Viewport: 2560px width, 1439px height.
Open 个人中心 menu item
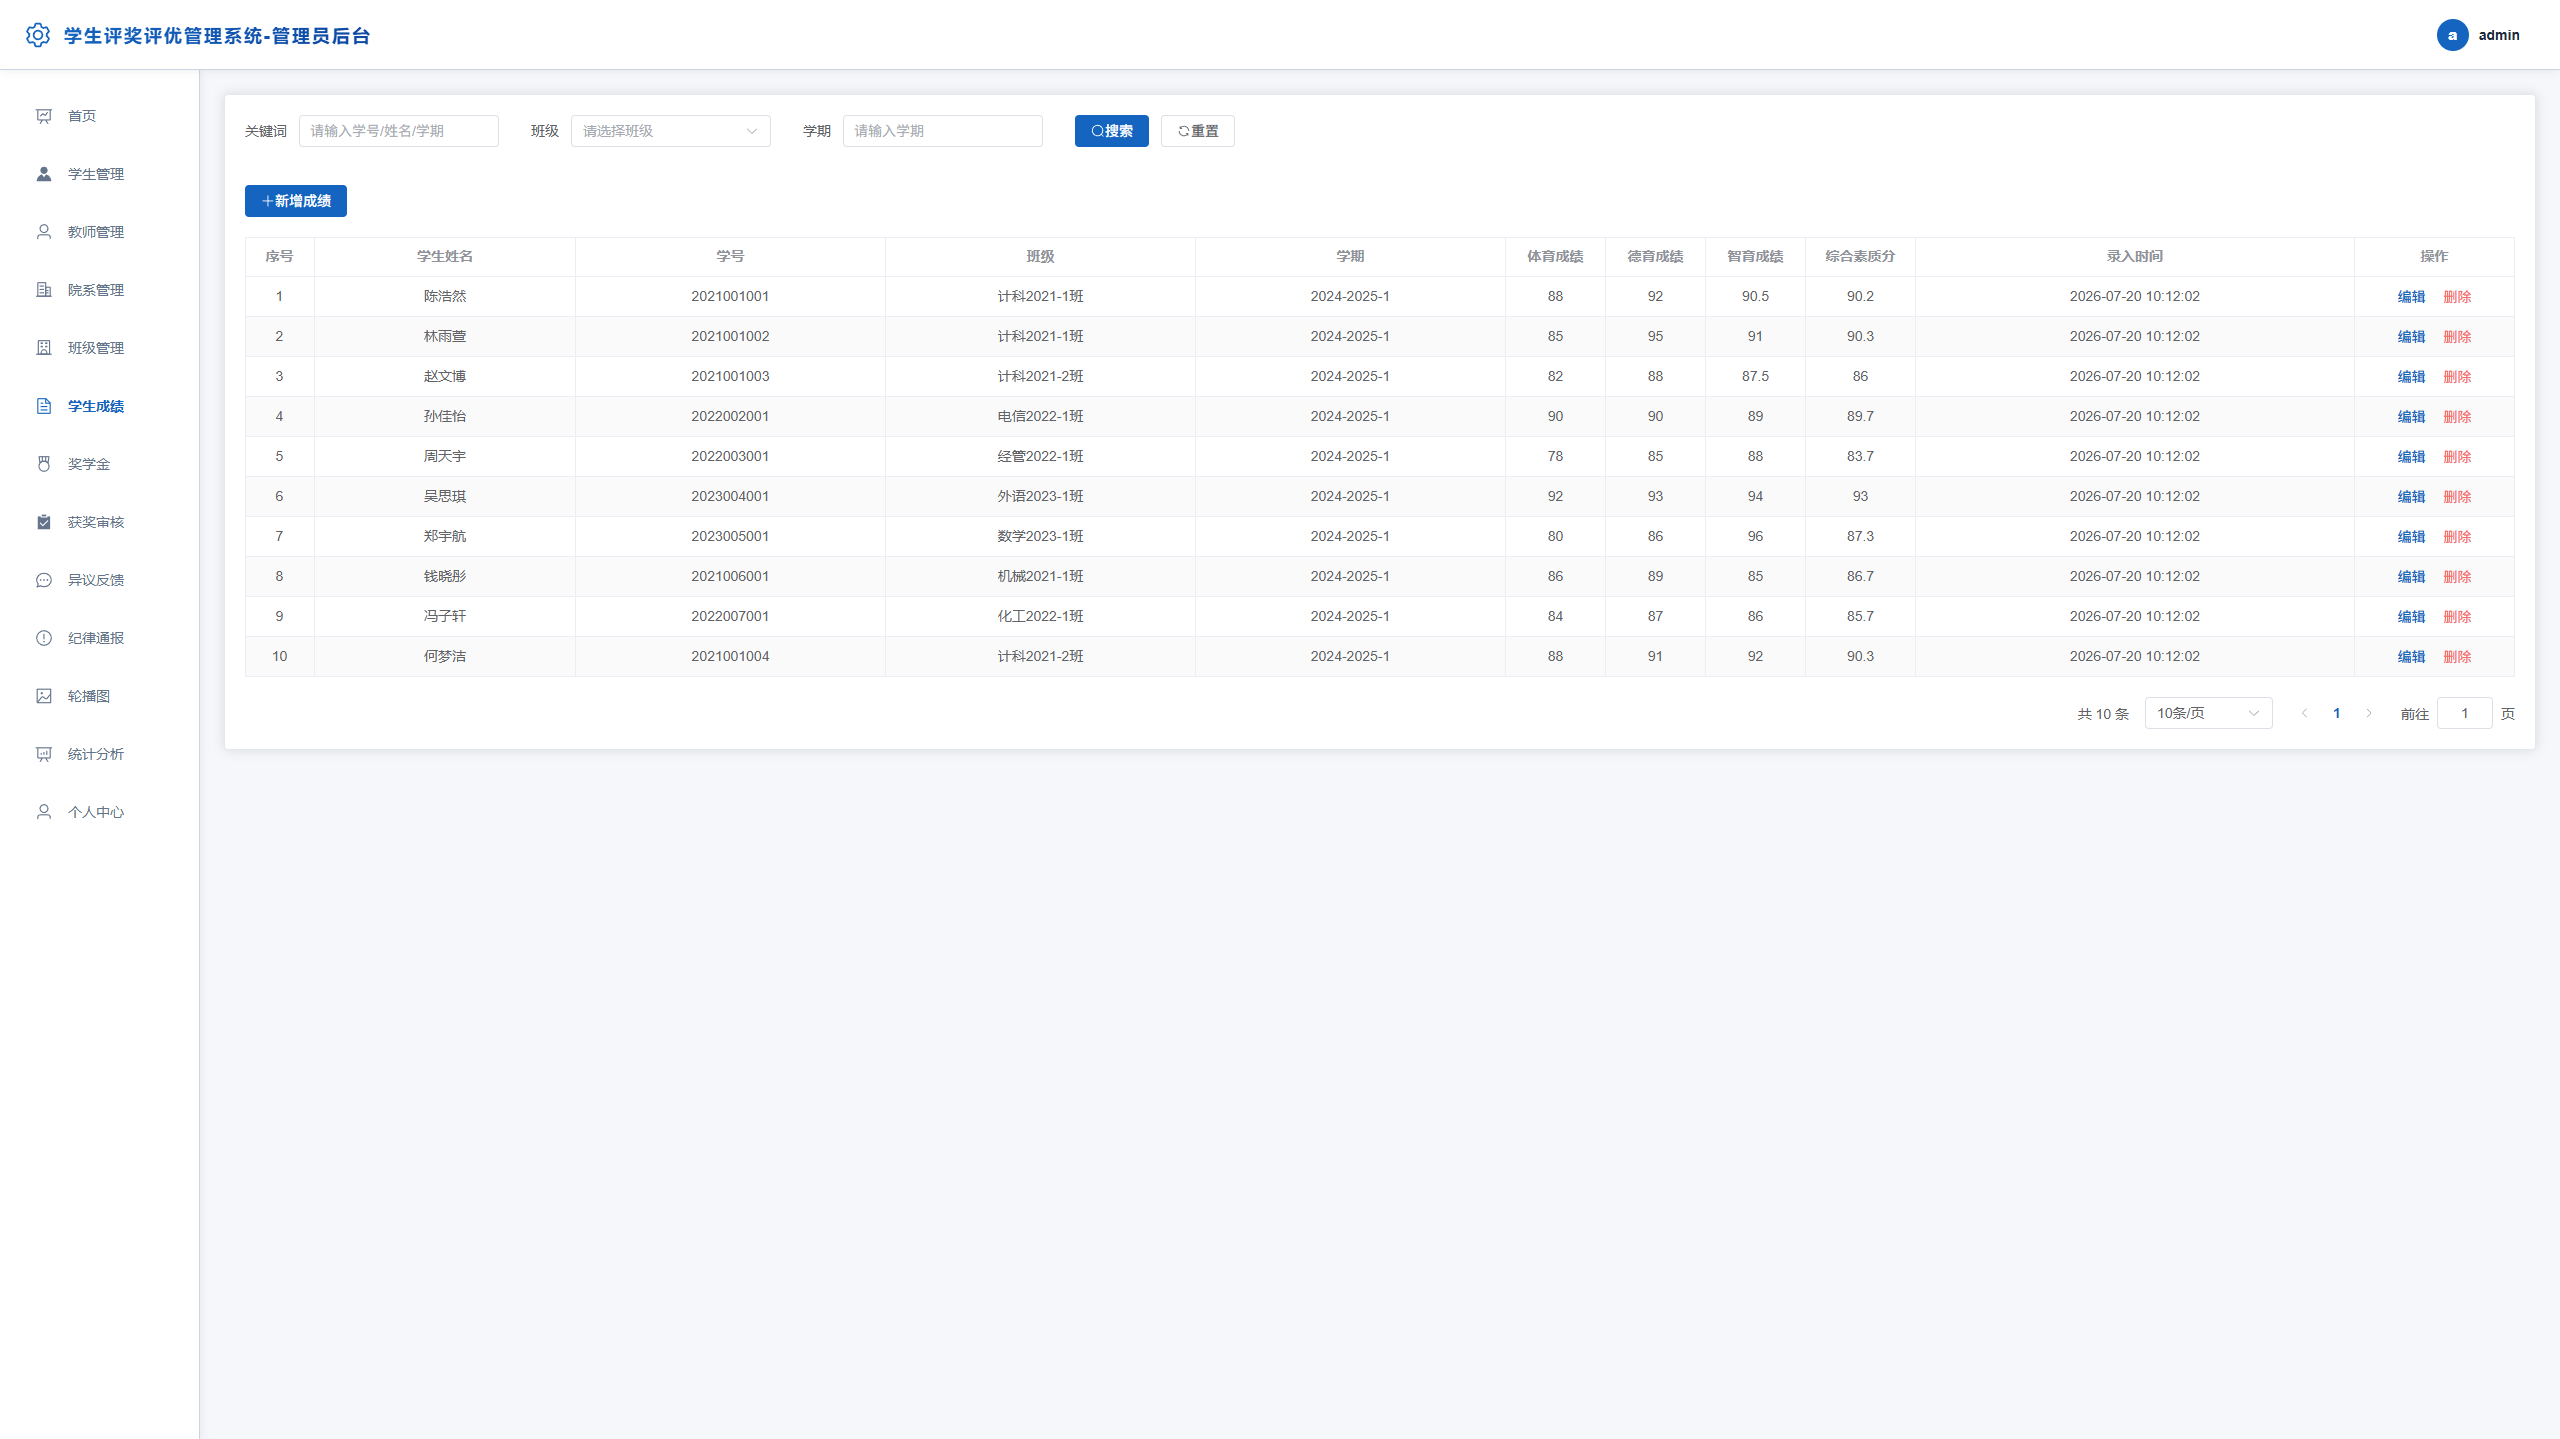click(x=99, y=812)
